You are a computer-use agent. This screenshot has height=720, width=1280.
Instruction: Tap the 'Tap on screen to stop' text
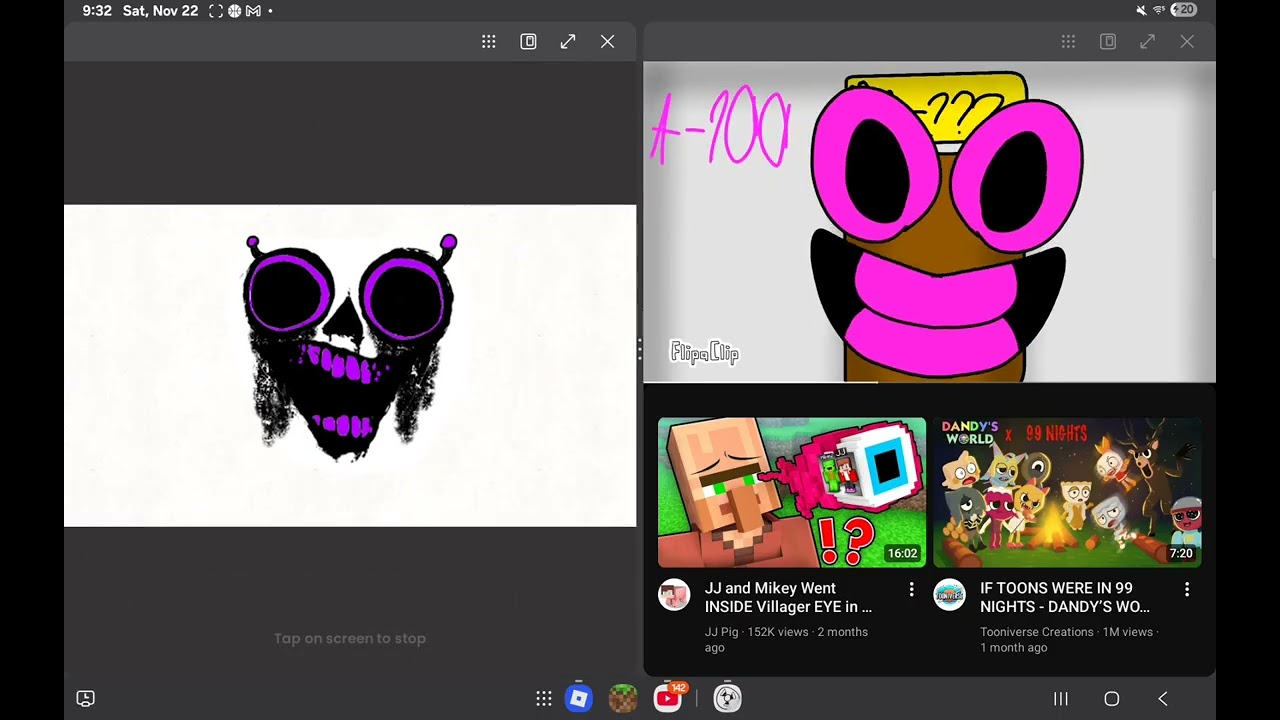350,638
